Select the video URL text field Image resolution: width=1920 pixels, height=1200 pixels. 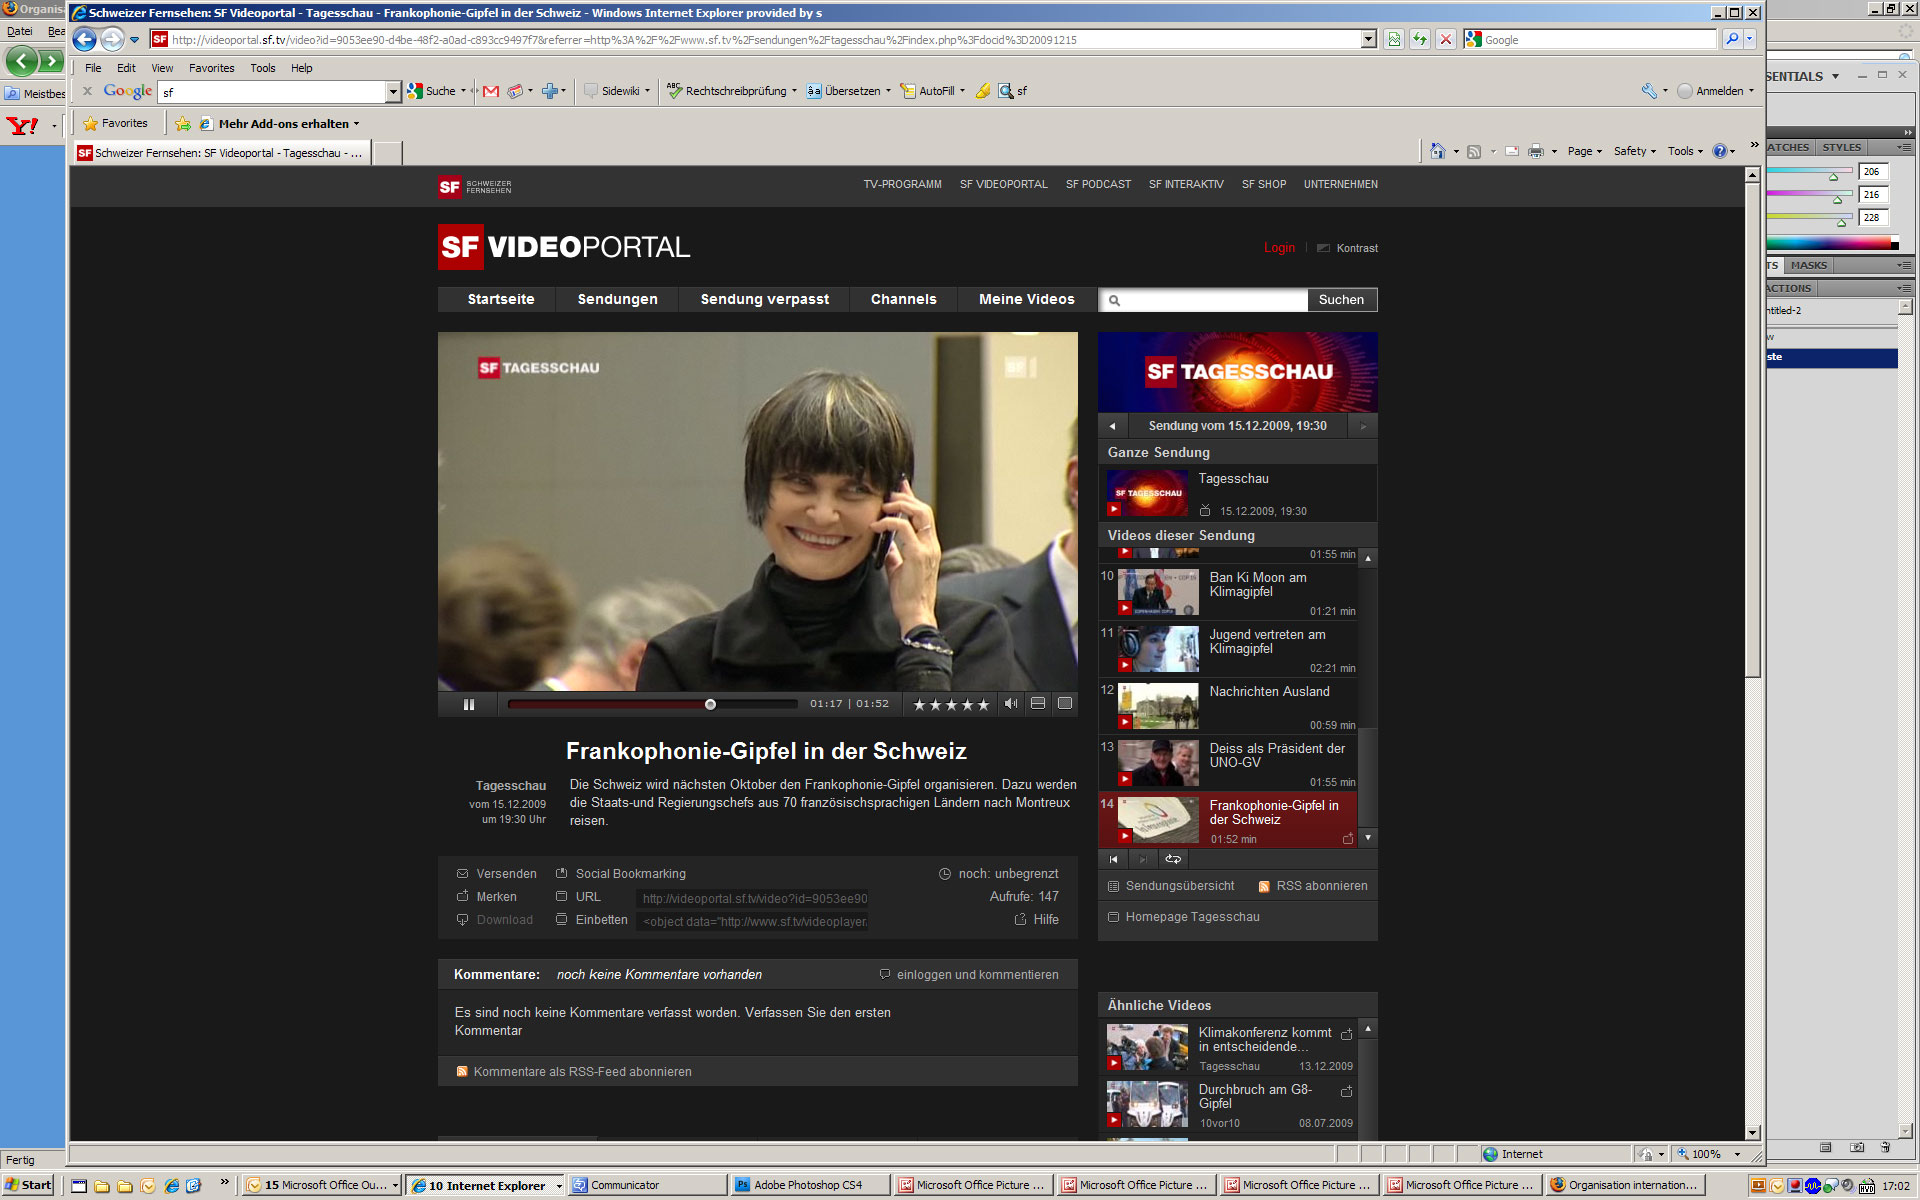[754, 898]
